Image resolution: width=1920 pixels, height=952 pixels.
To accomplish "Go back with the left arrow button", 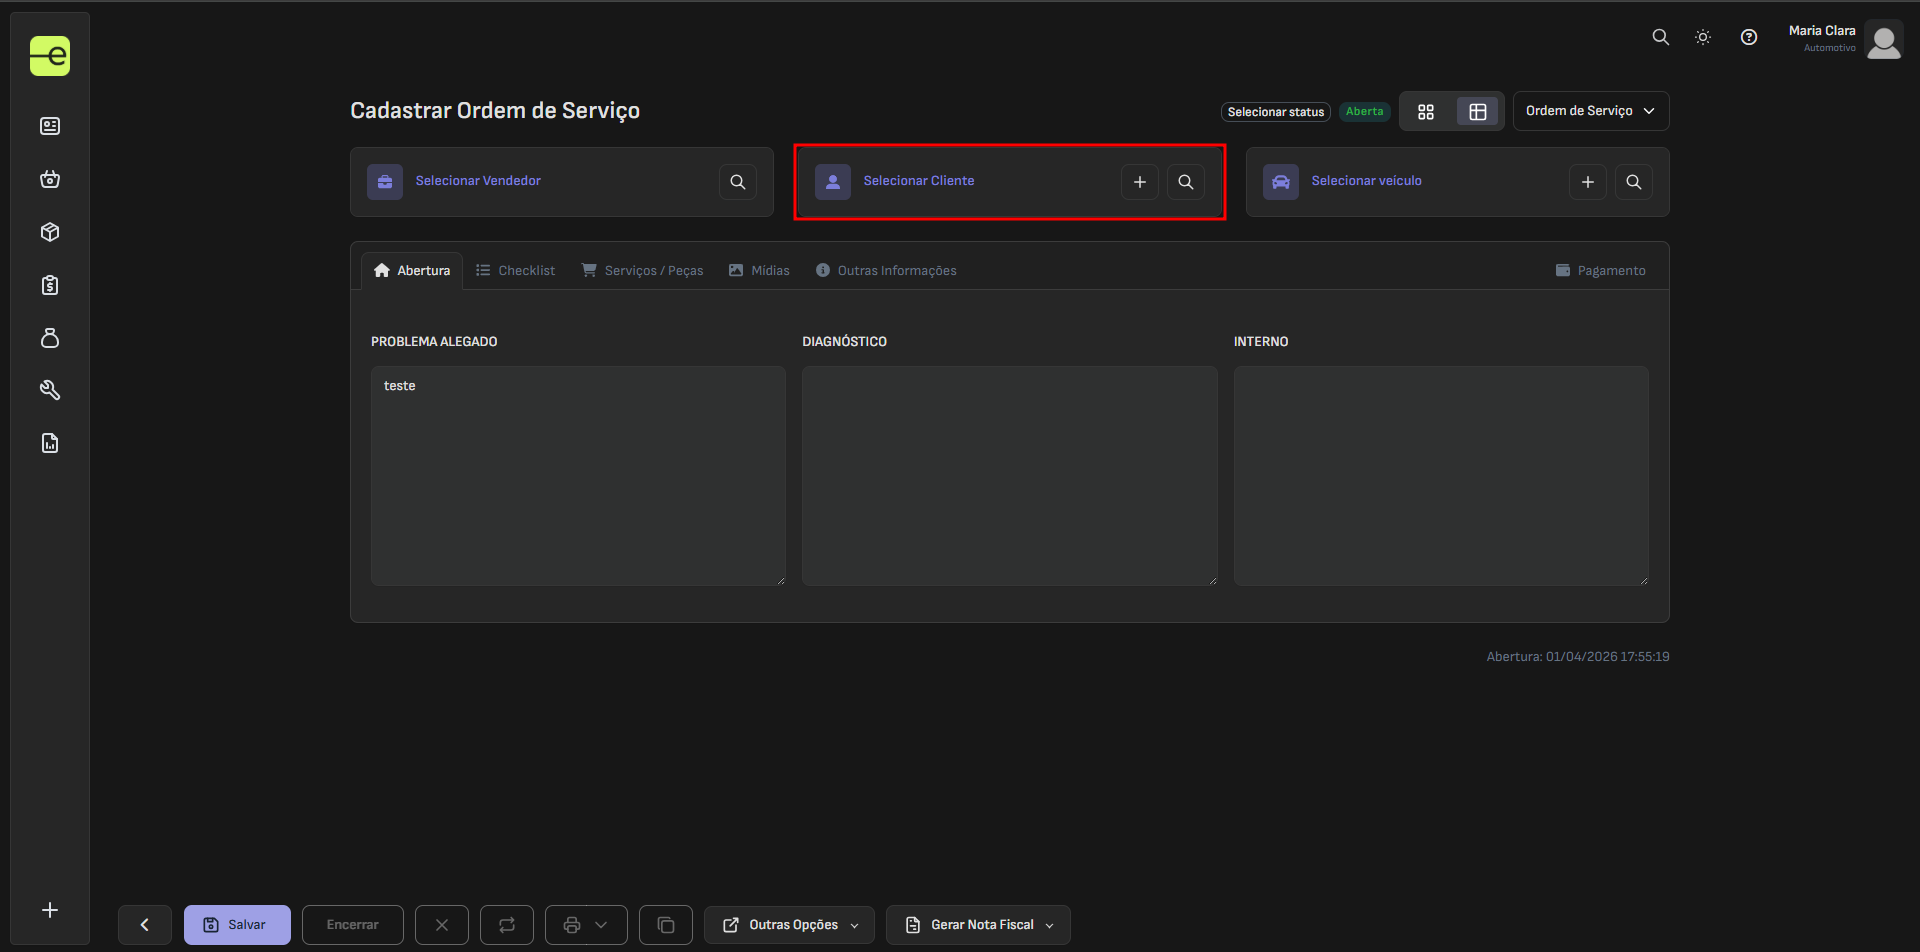I will [x=145, y=925].
